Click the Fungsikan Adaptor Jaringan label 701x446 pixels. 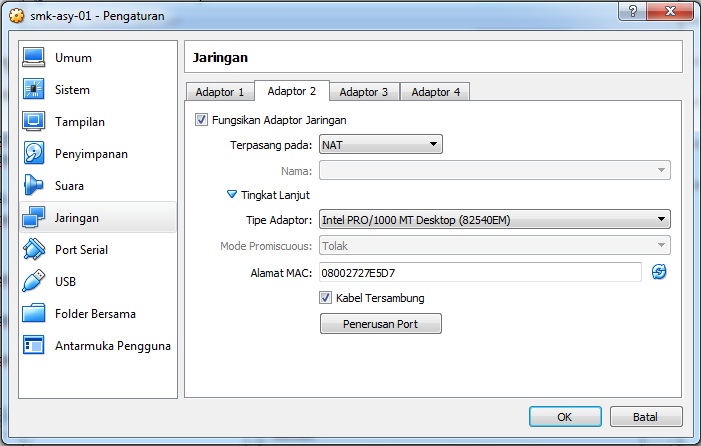point(279,120)
